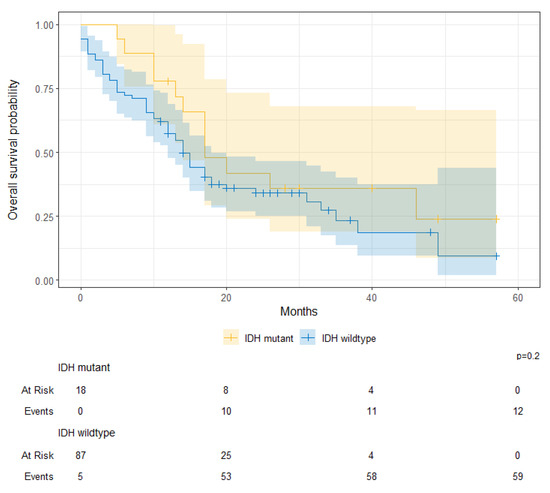The width and height of the screenshot is (550, 493).
Task: Click the 0.50 y-axis tick label
Action: 45,153
